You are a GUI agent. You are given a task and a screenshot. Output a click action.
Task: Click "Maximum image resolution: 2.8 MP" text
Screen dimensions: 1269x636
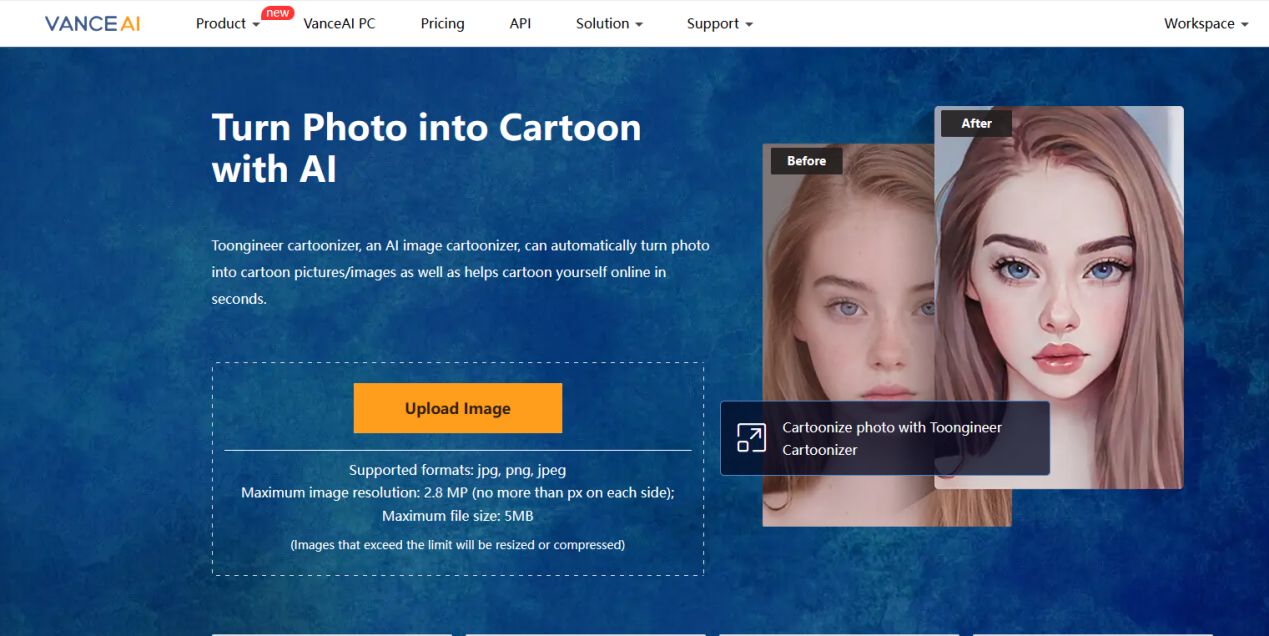click(x=354, y=493)
